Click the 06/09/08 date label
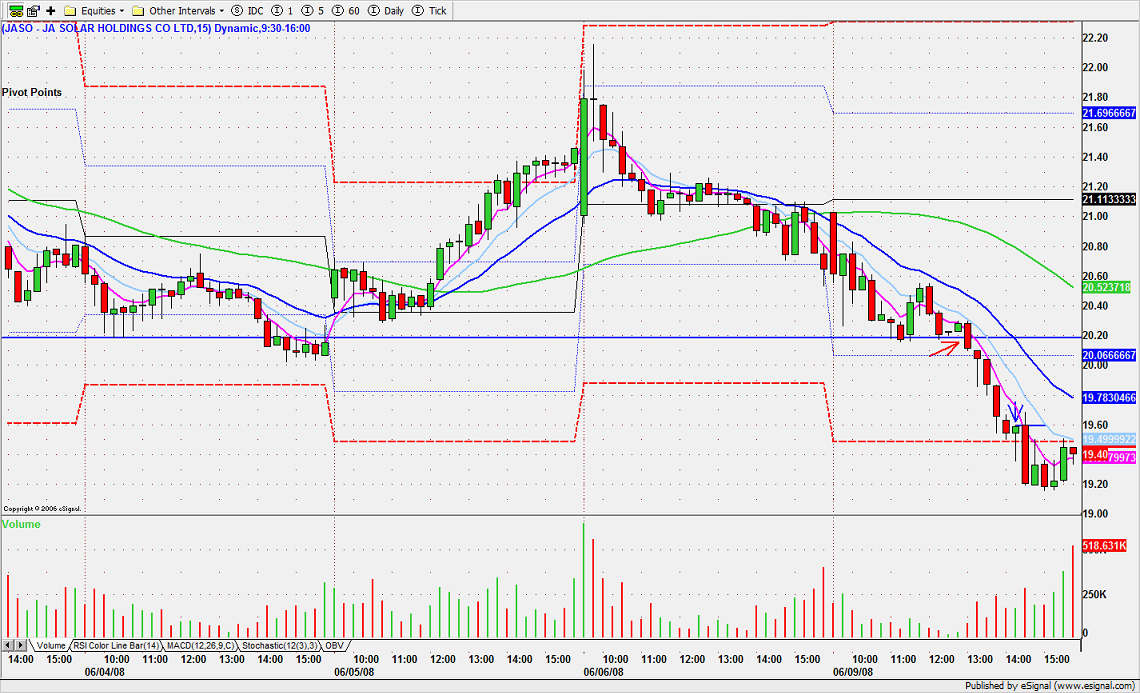Viewport: 1140px width, 693px height. [853, 672]
